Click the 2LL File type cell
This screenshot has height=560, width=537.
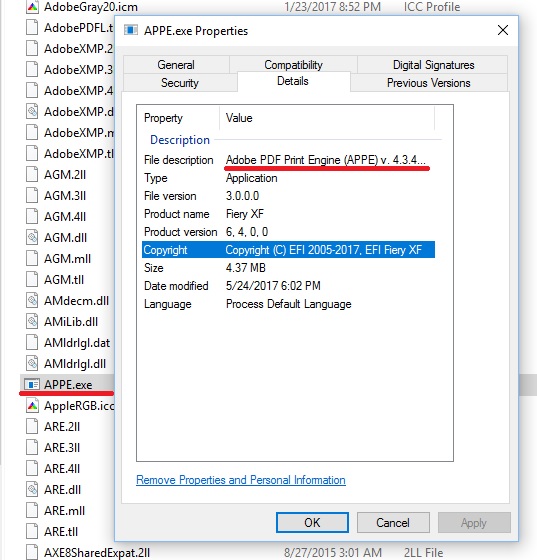coord(423,552)
